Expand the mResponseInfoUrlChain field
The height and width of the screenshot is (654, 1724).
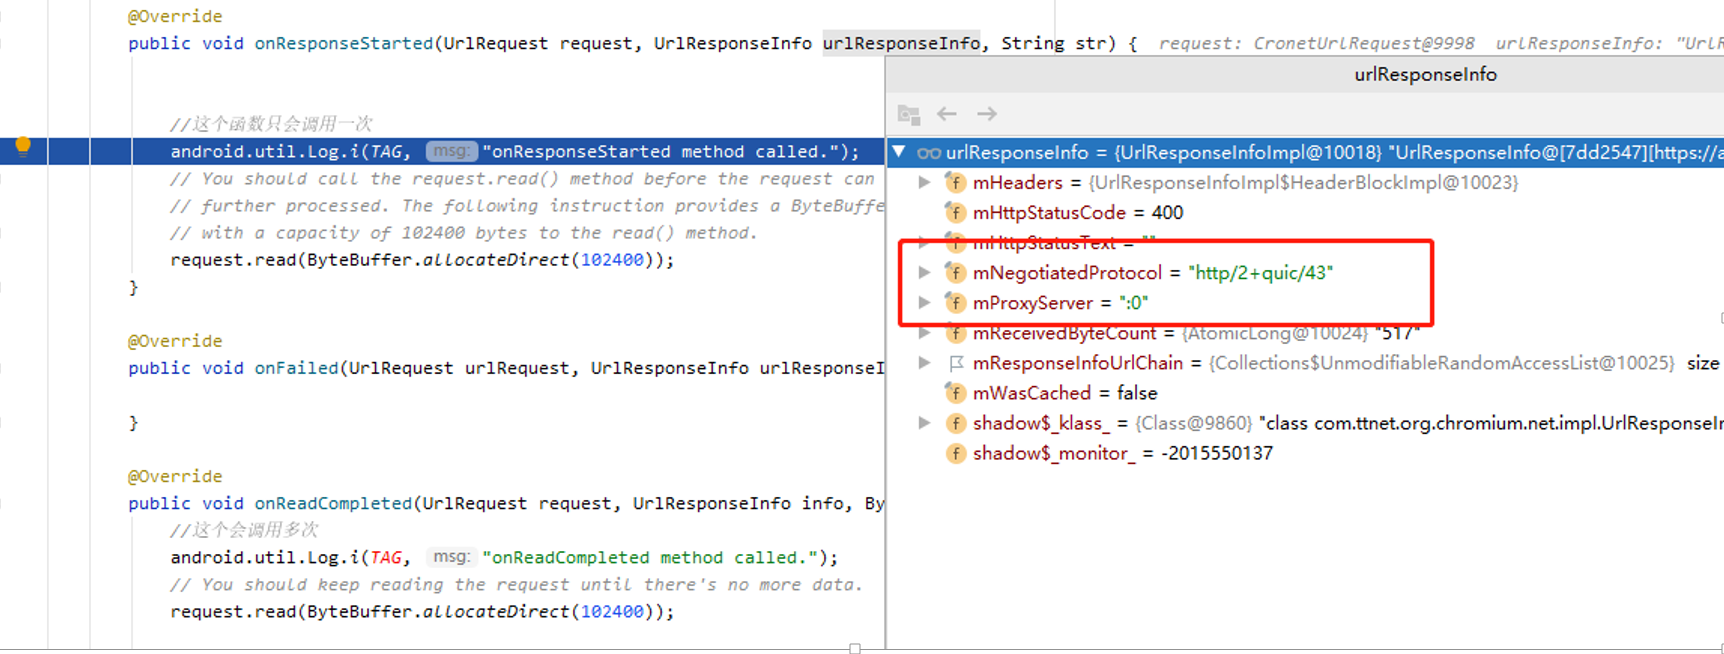point(925,362)
